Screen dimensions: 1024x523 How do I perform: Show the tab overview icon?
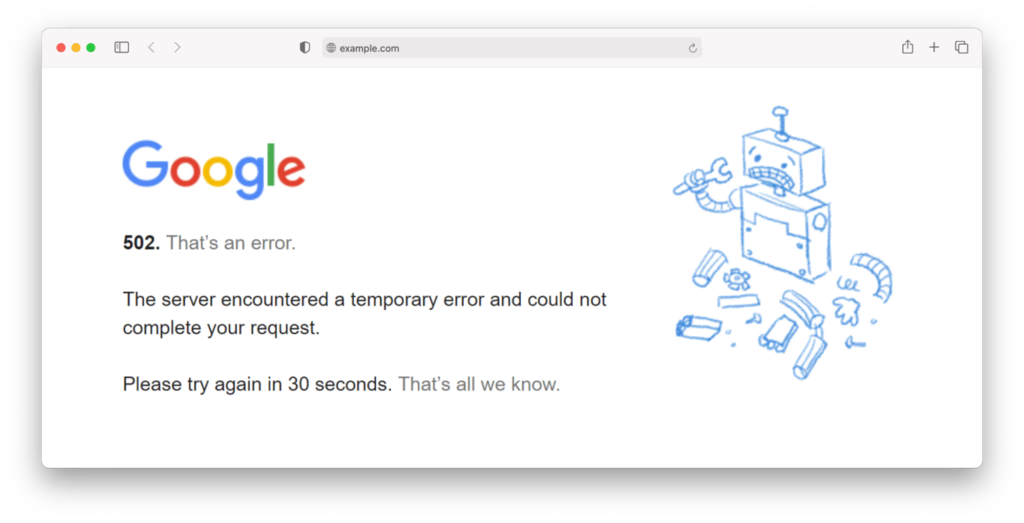pos(961,47)
